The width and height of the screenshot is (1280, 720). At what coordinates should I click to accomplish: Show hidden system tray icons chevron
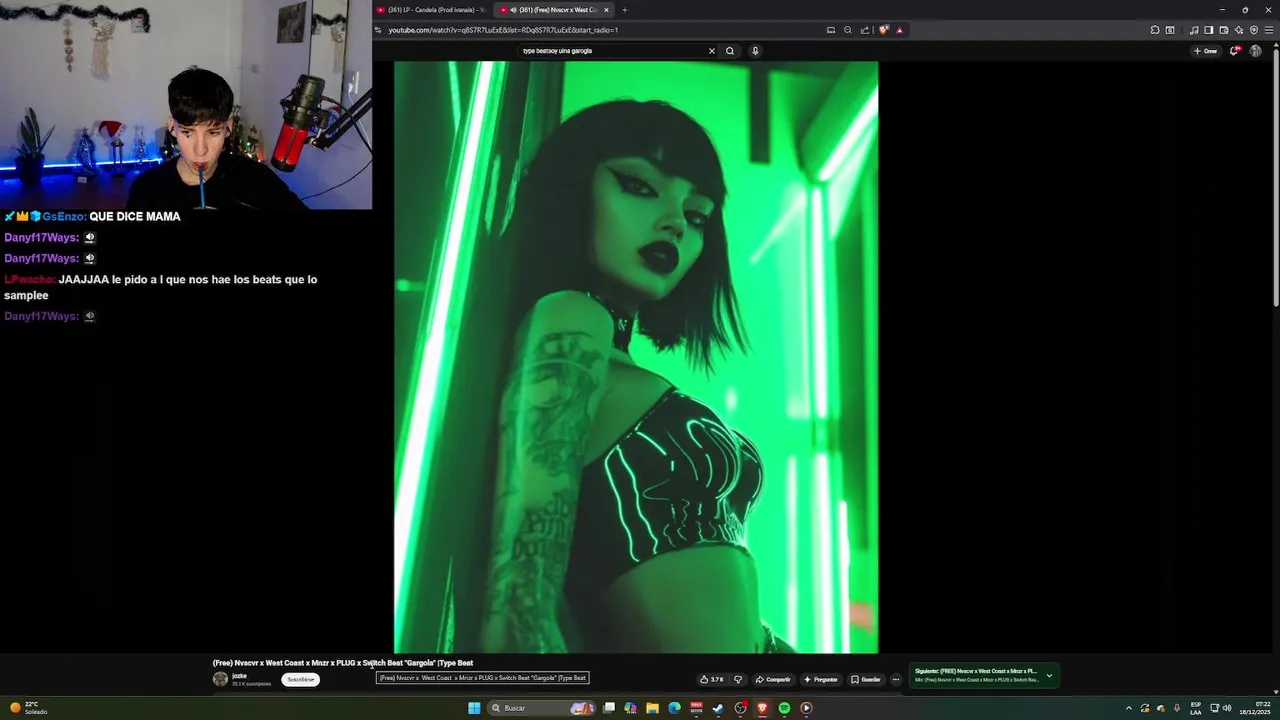[x=1129, y=708]
